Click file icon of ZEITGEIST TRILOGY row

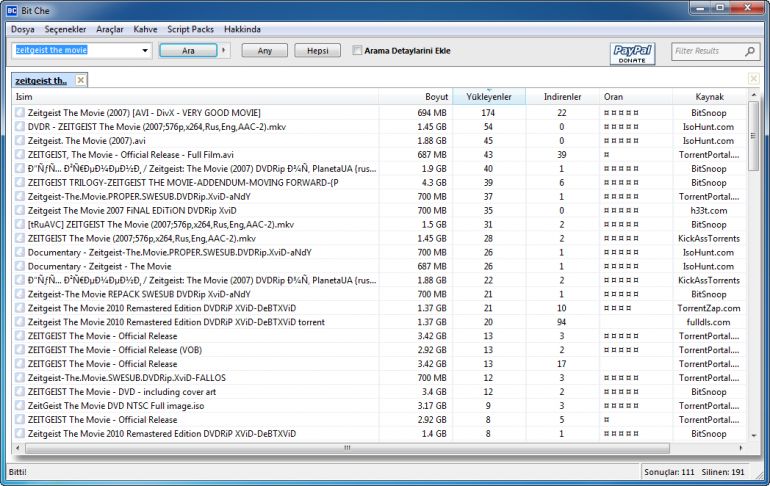(19, 183)
